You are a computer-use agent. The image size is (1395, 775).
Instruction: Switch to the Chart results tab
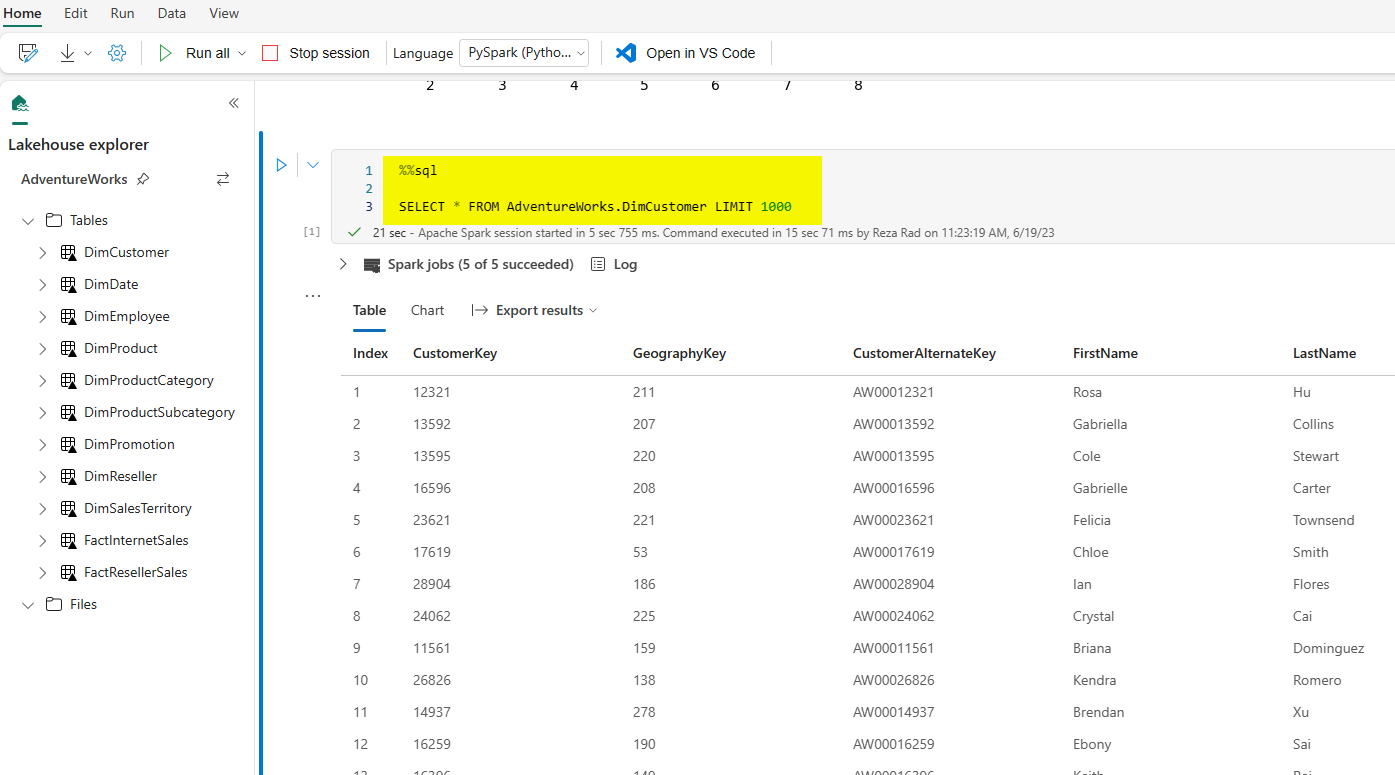tap(427, 310)
